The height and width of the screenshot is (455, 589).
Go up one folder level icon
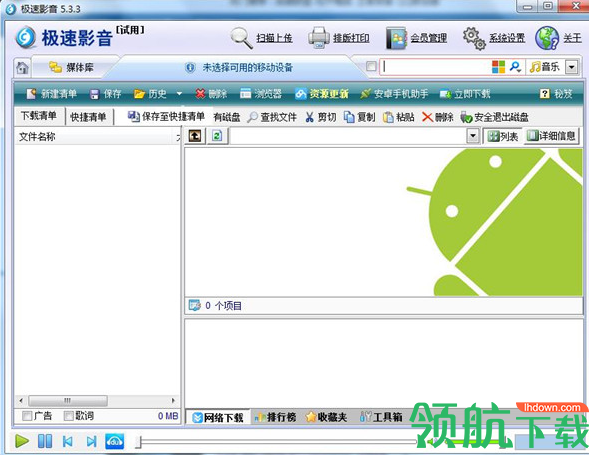(x=195, y=136)
